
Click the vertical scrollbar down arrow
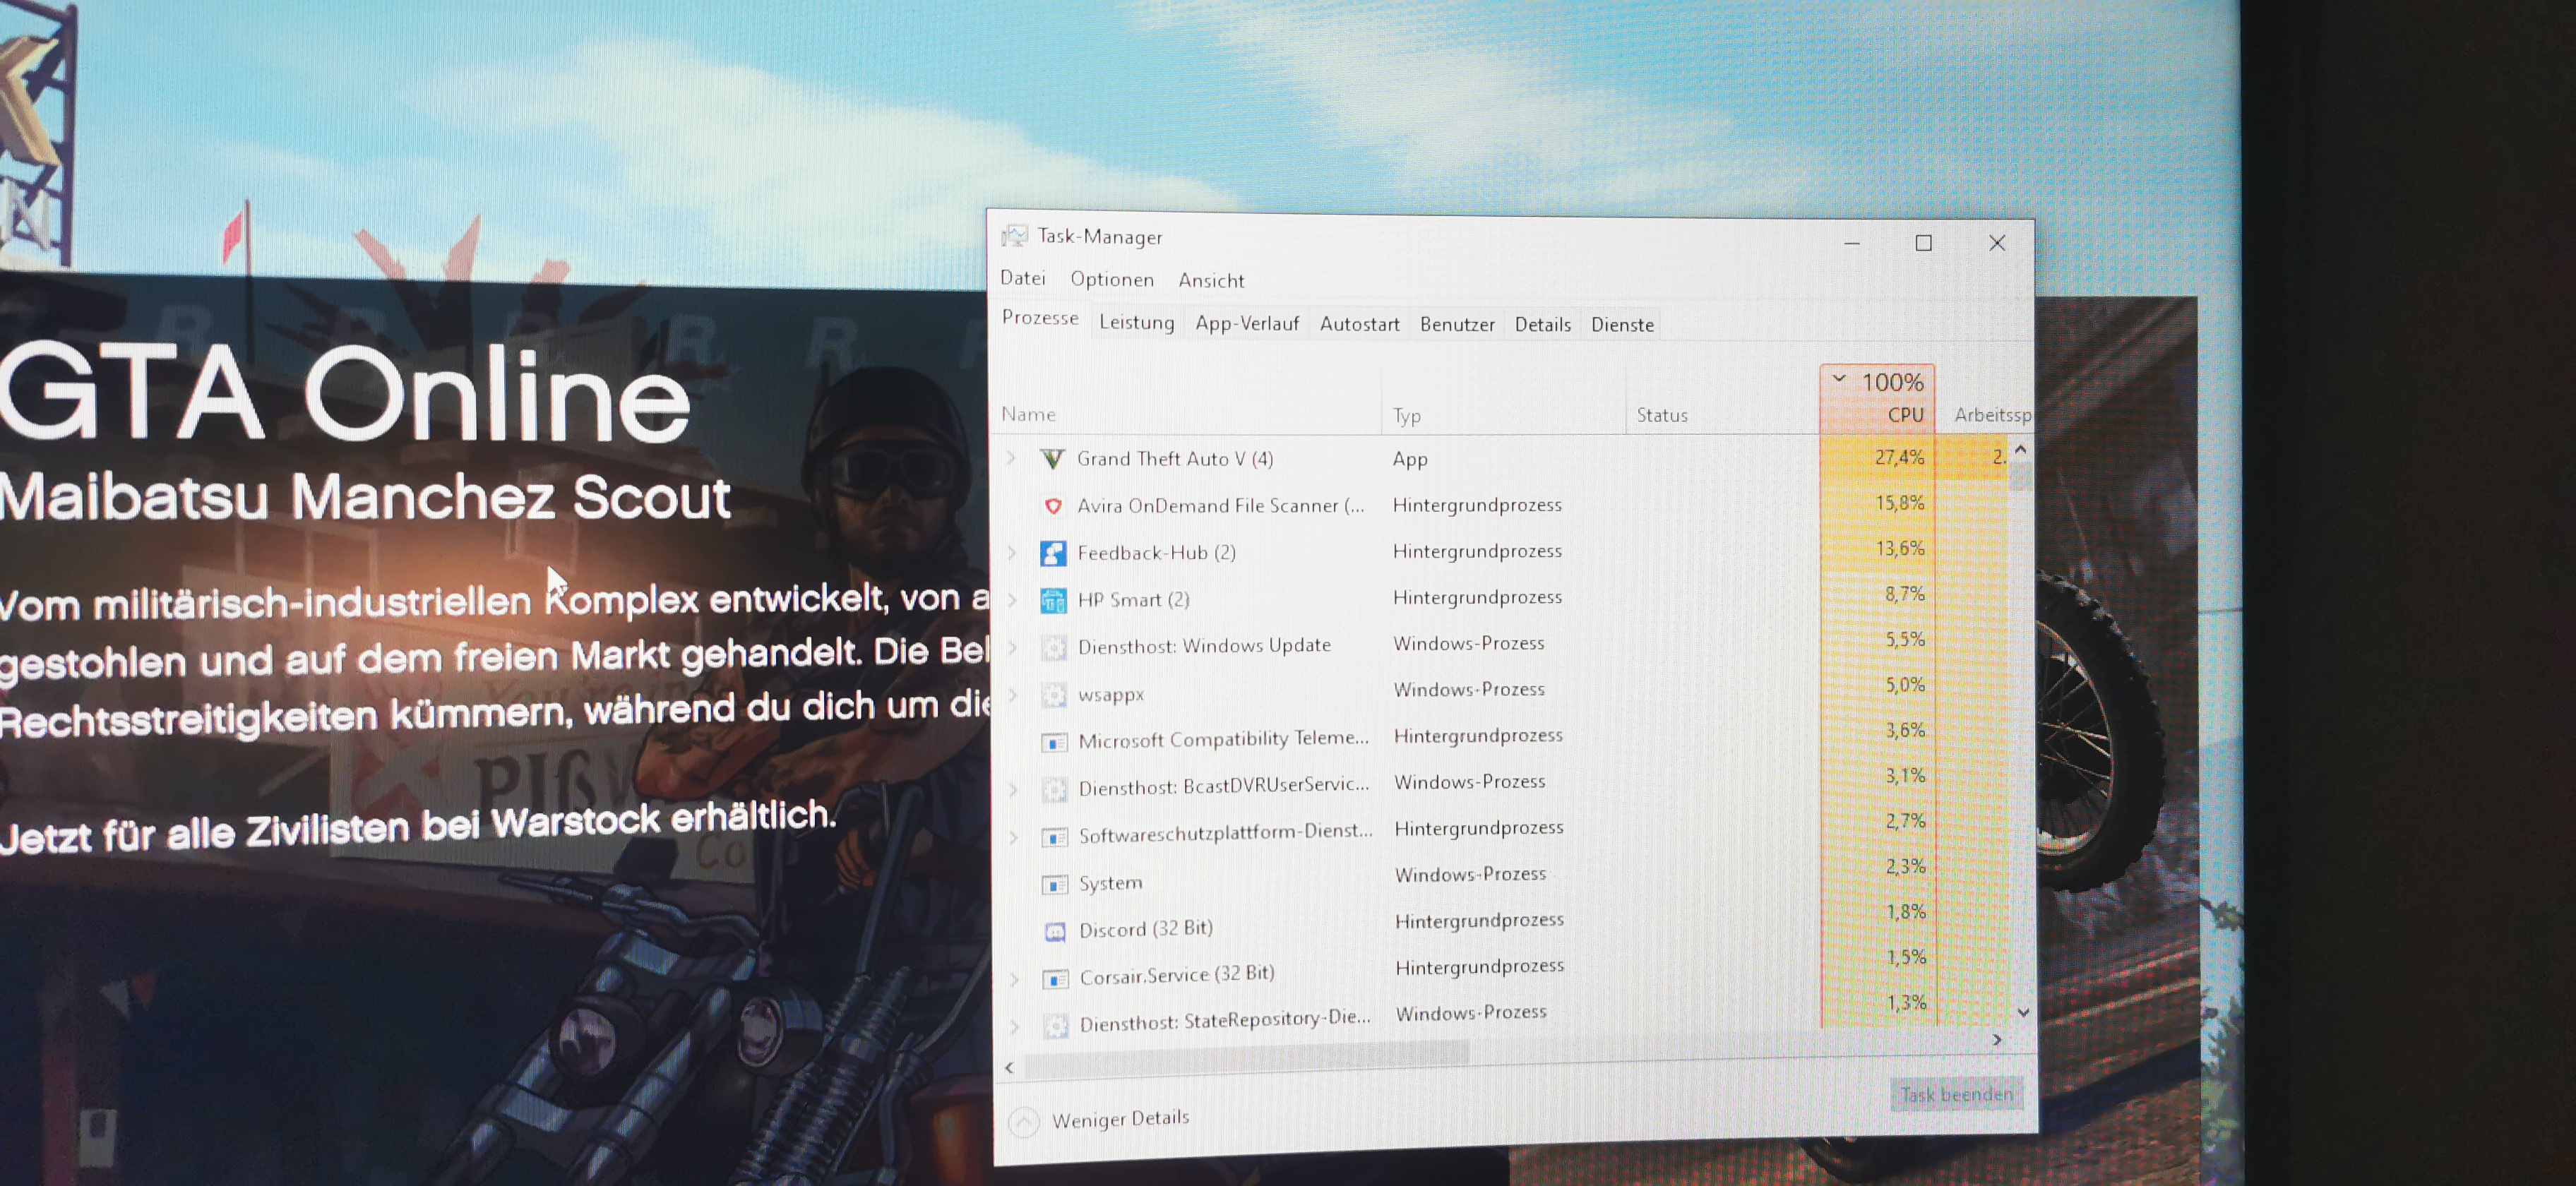(2023, 1013)
